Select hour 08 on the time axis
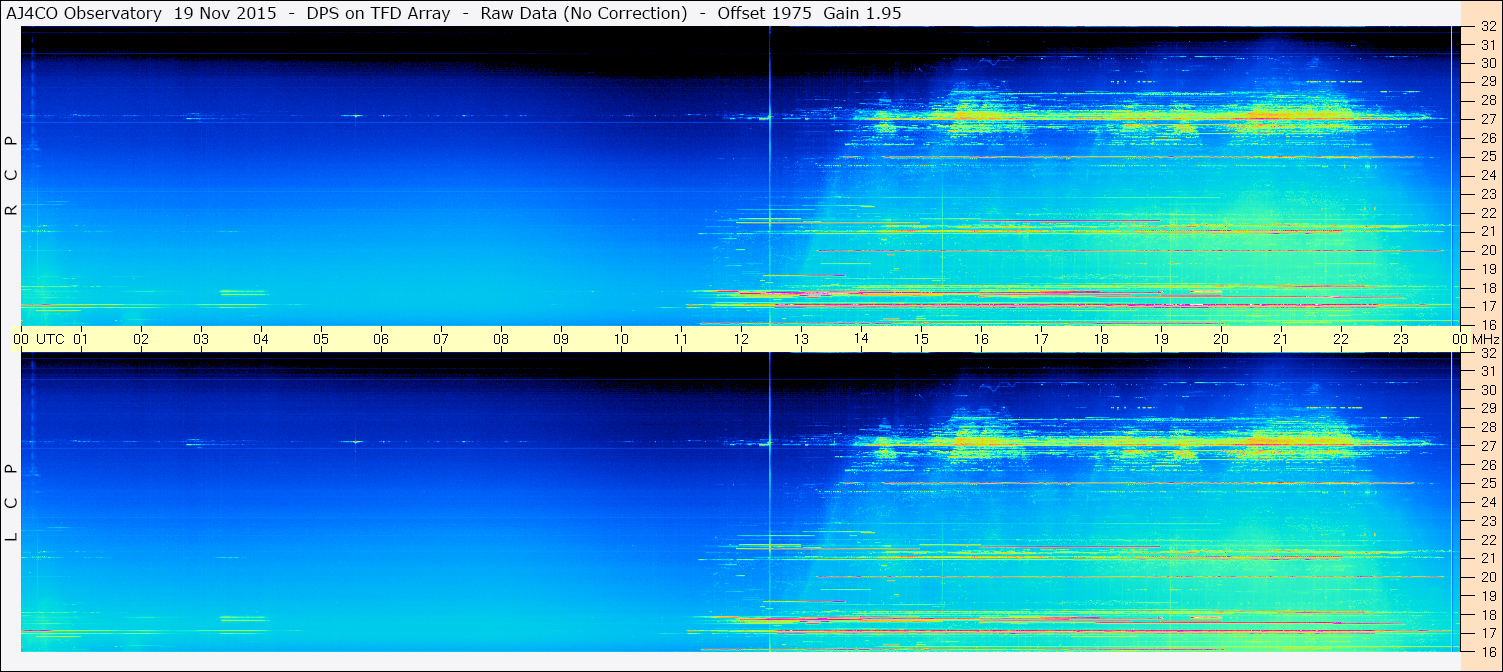This screenshot has height=672, width=1503. point(501,339)
